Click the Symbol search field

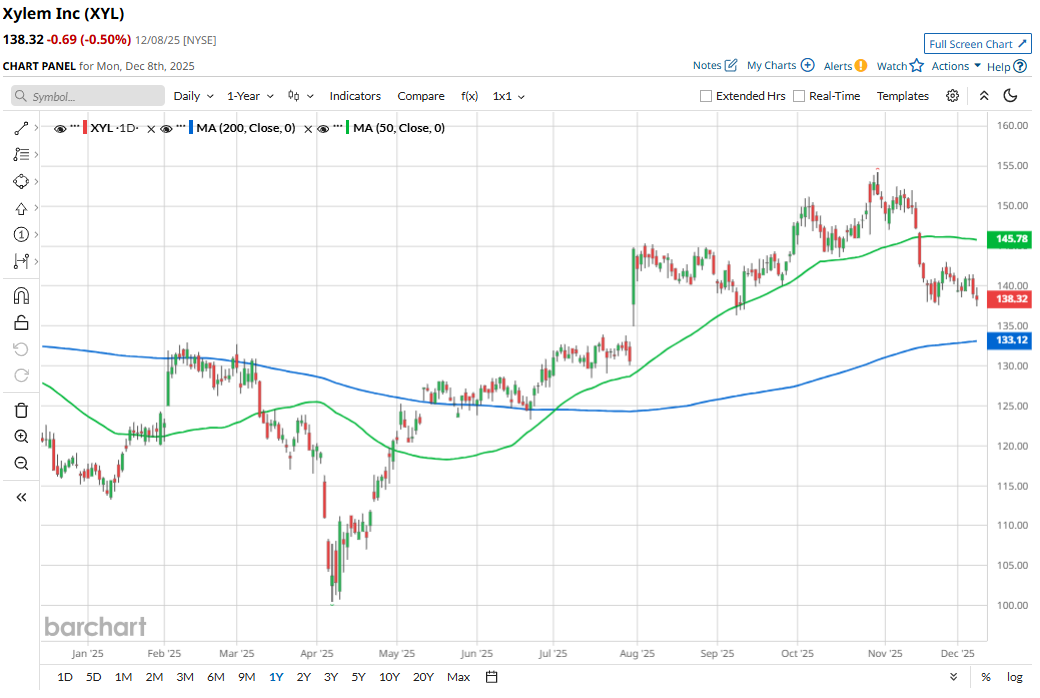[x=88, y=97]
